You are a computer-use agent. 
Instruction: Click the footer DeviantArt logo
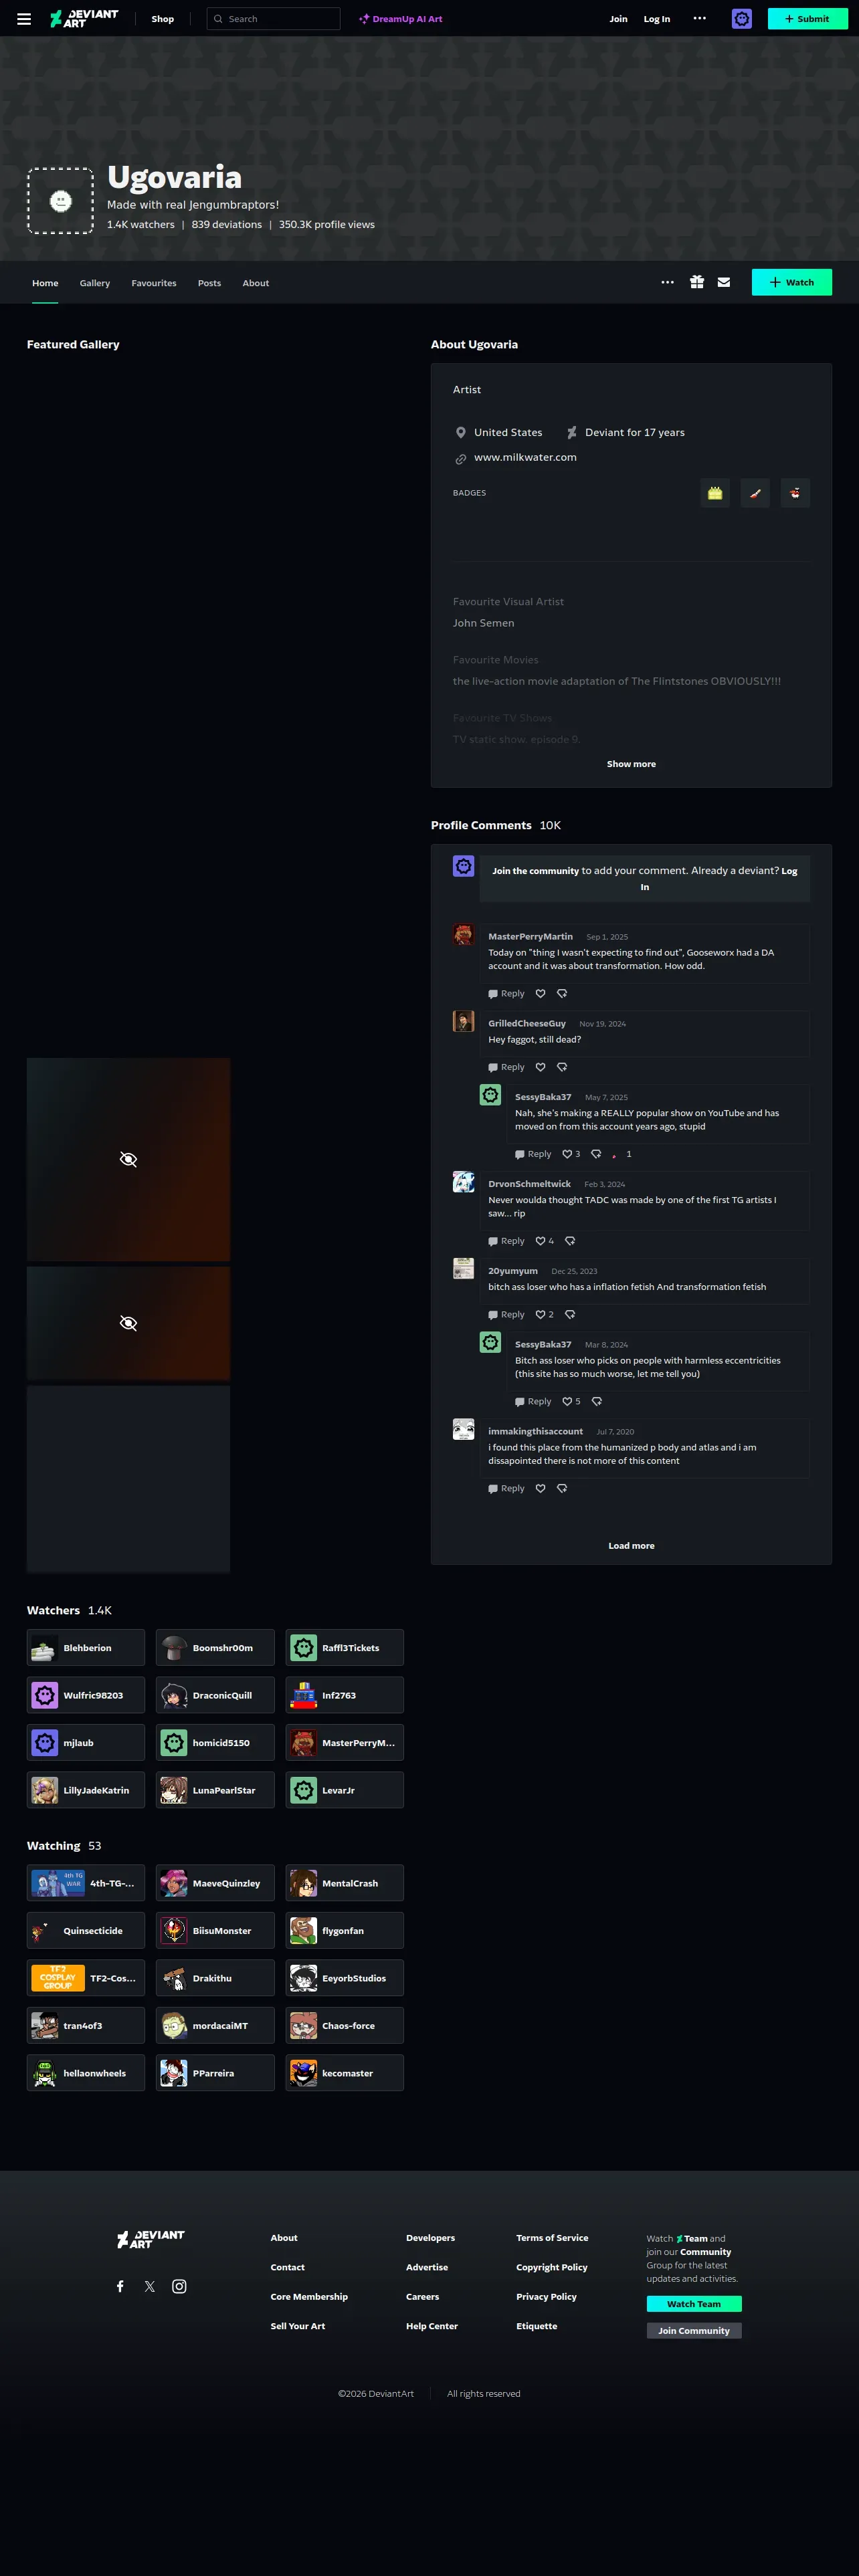(x=151, y=2239)
